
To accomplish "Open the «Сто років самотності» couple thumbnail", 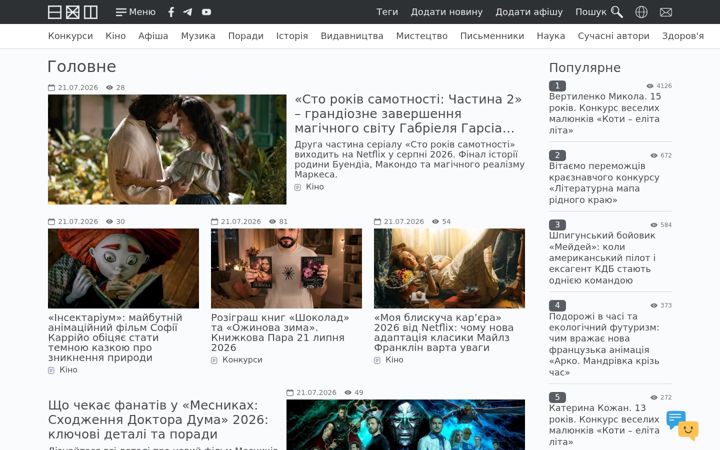I will pos(167,149).
